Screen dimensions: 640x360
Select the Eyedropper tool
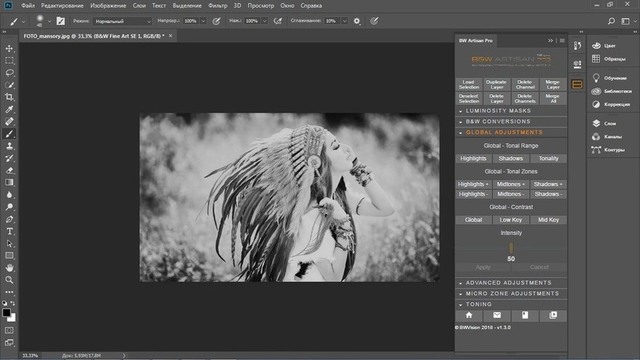pos(9,109)
